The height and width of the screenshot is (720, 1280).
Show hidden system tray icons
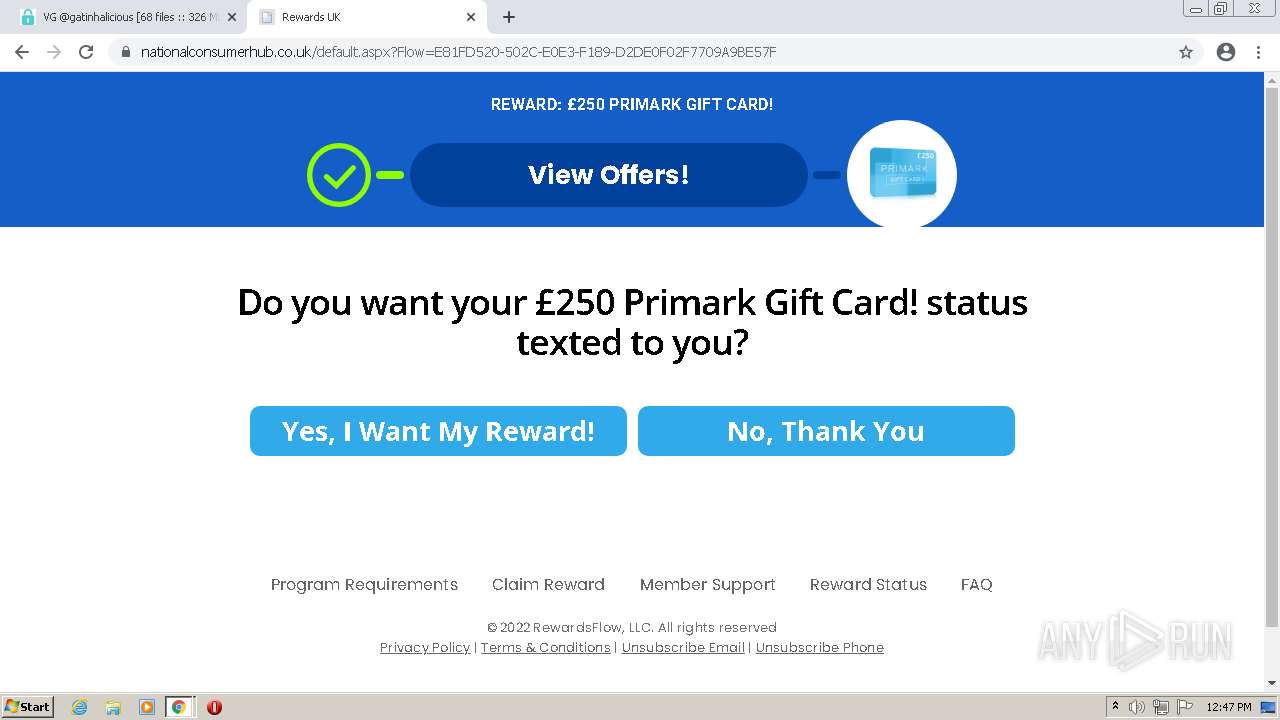point(1115,707)
